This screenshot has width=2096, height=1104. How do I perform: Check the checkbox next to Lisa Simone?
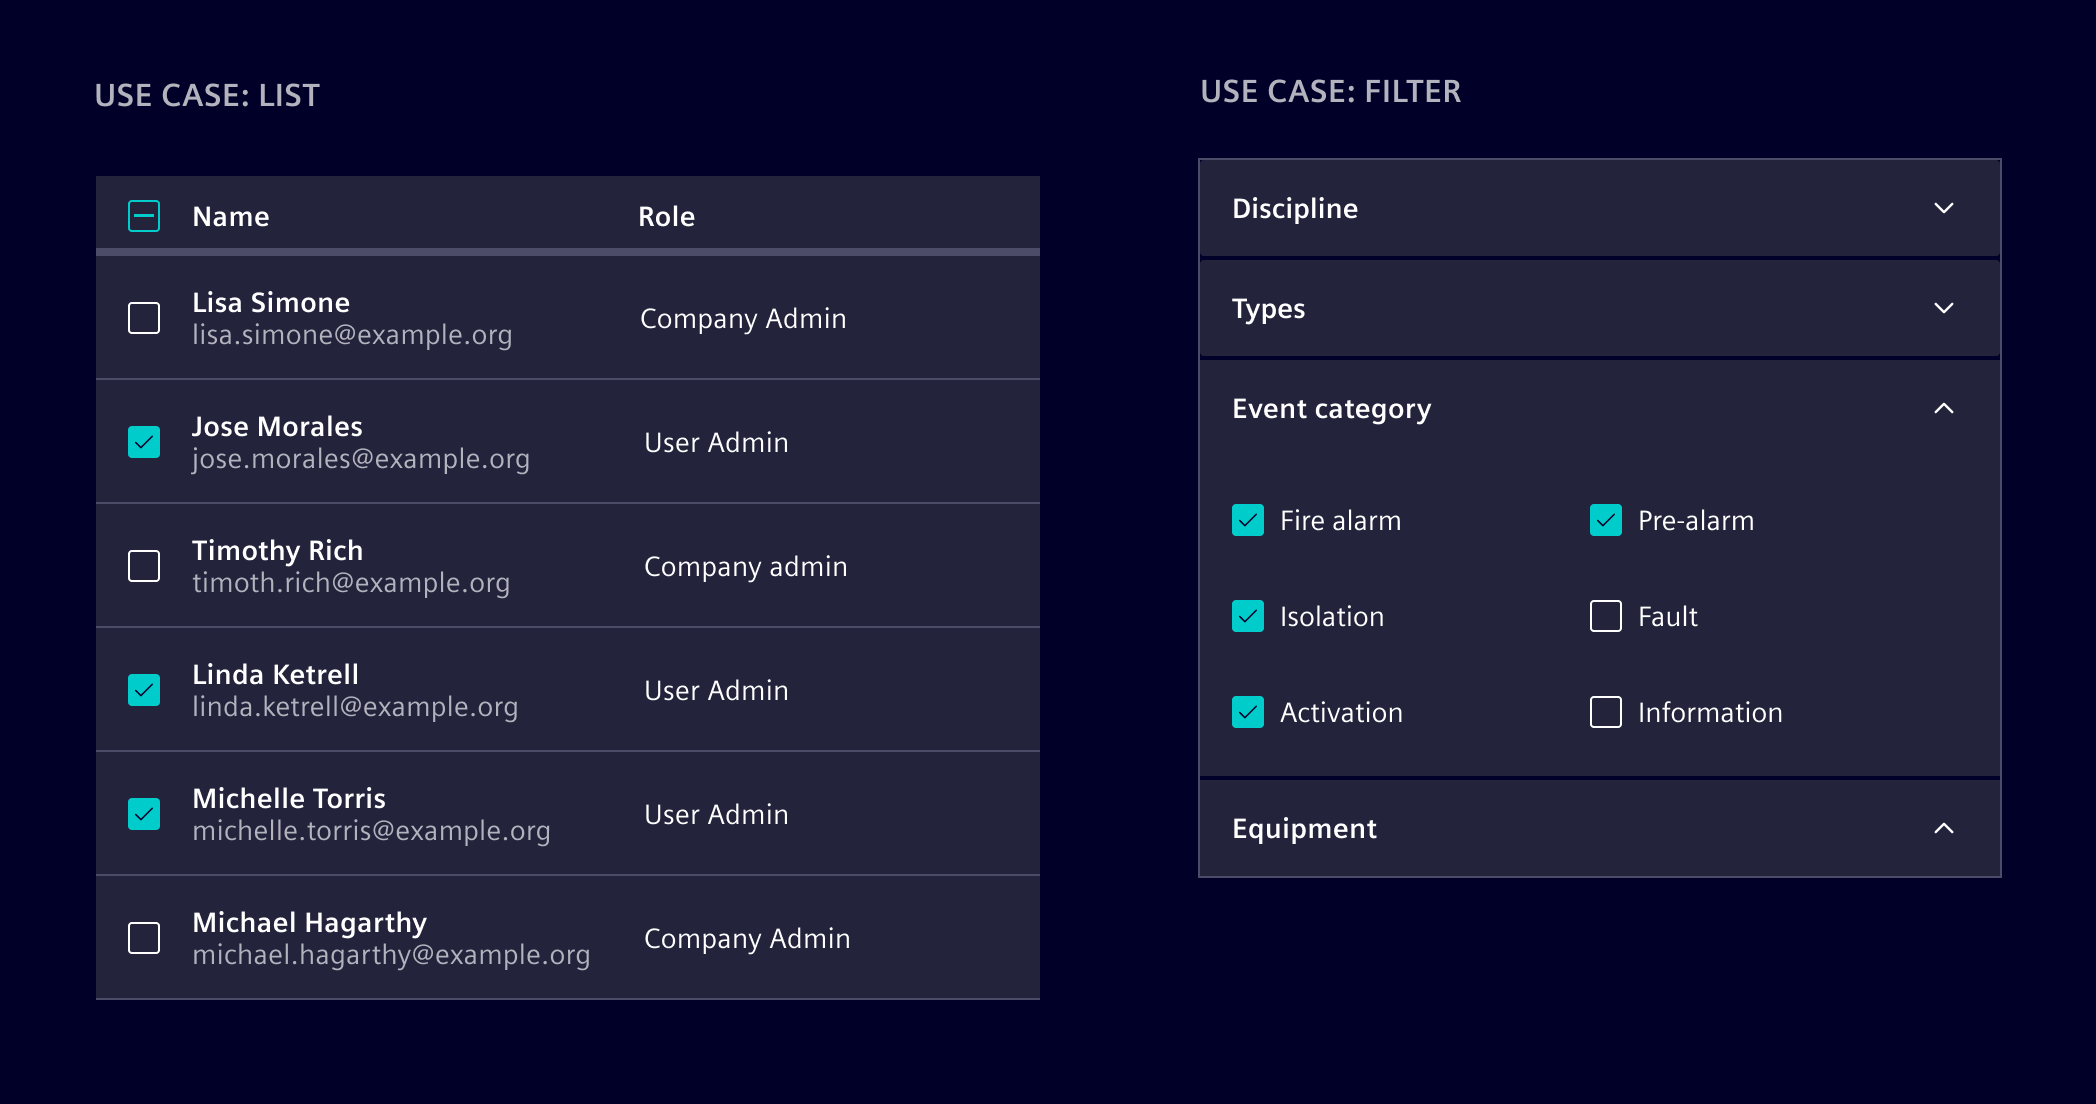[144, 318]
